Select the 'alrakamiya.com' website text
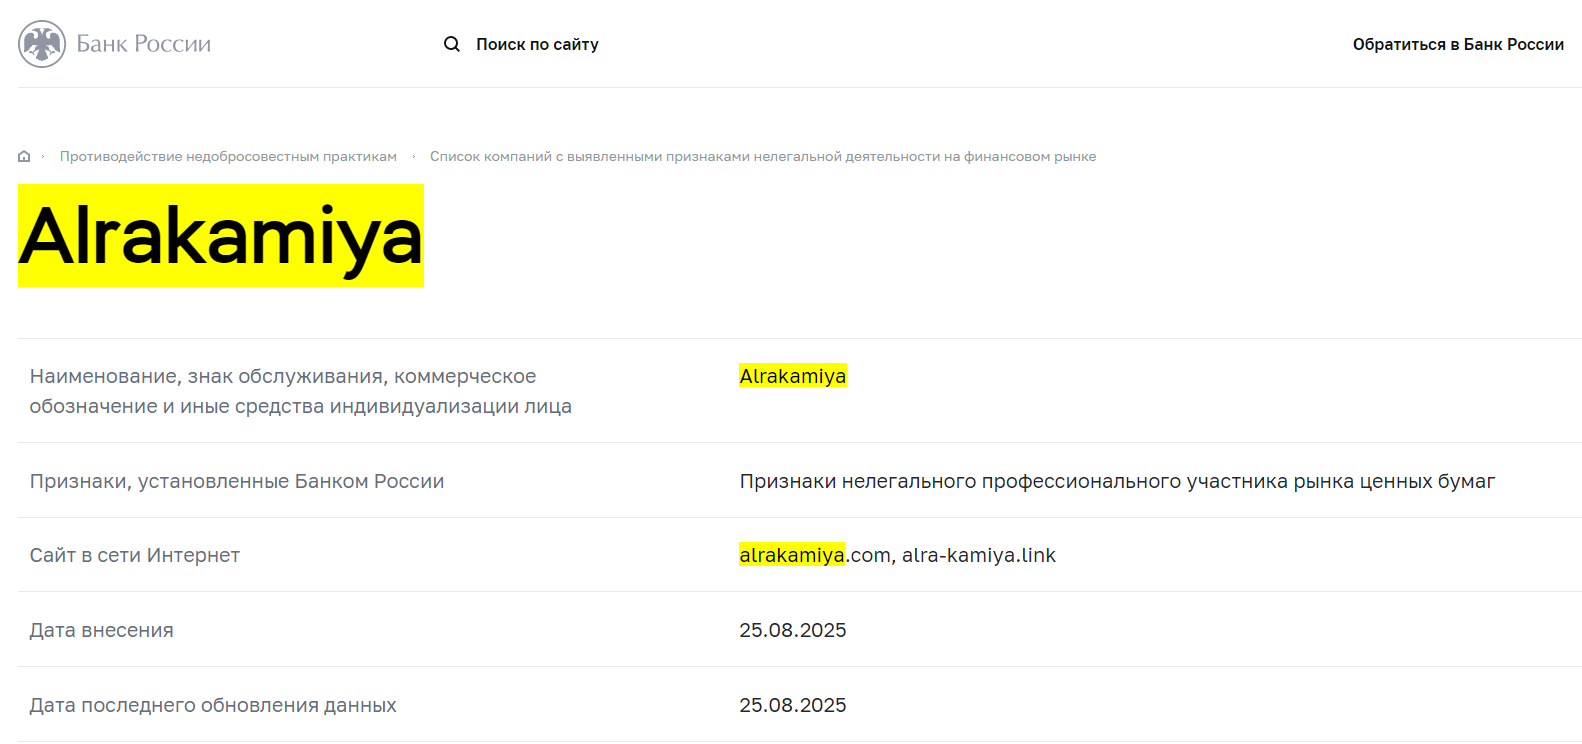The height and width of the screenshot is (744, 1582). (x=815, y=555)
